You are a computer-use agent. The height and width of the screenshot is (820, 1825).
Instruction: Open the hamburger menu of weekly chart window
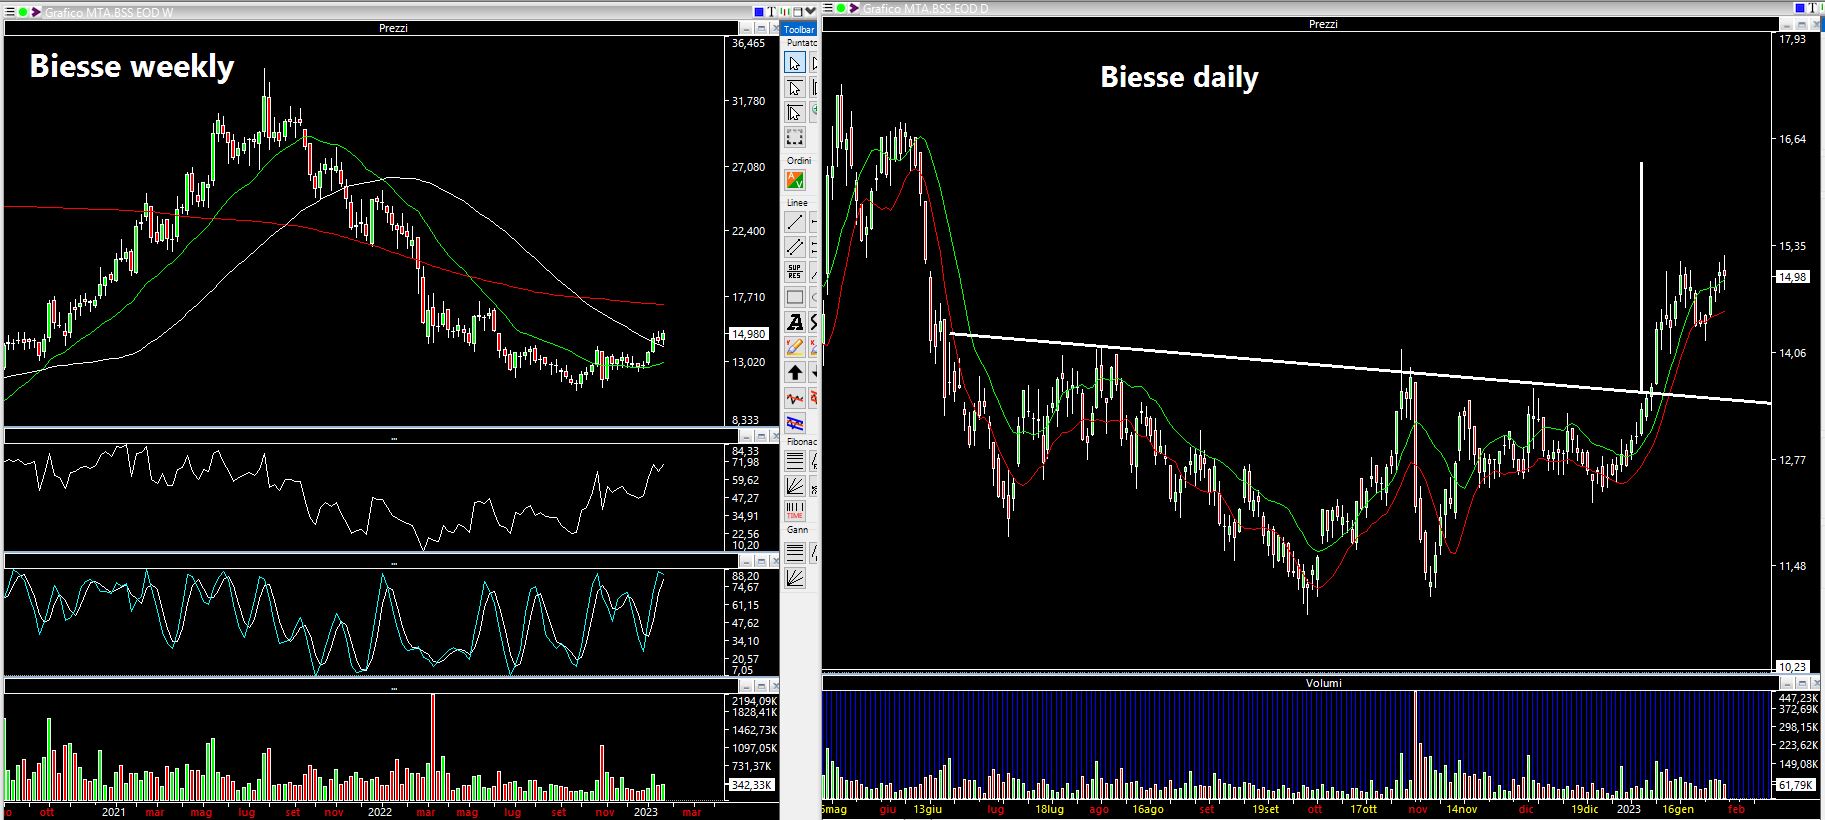[x=8, y=12]
